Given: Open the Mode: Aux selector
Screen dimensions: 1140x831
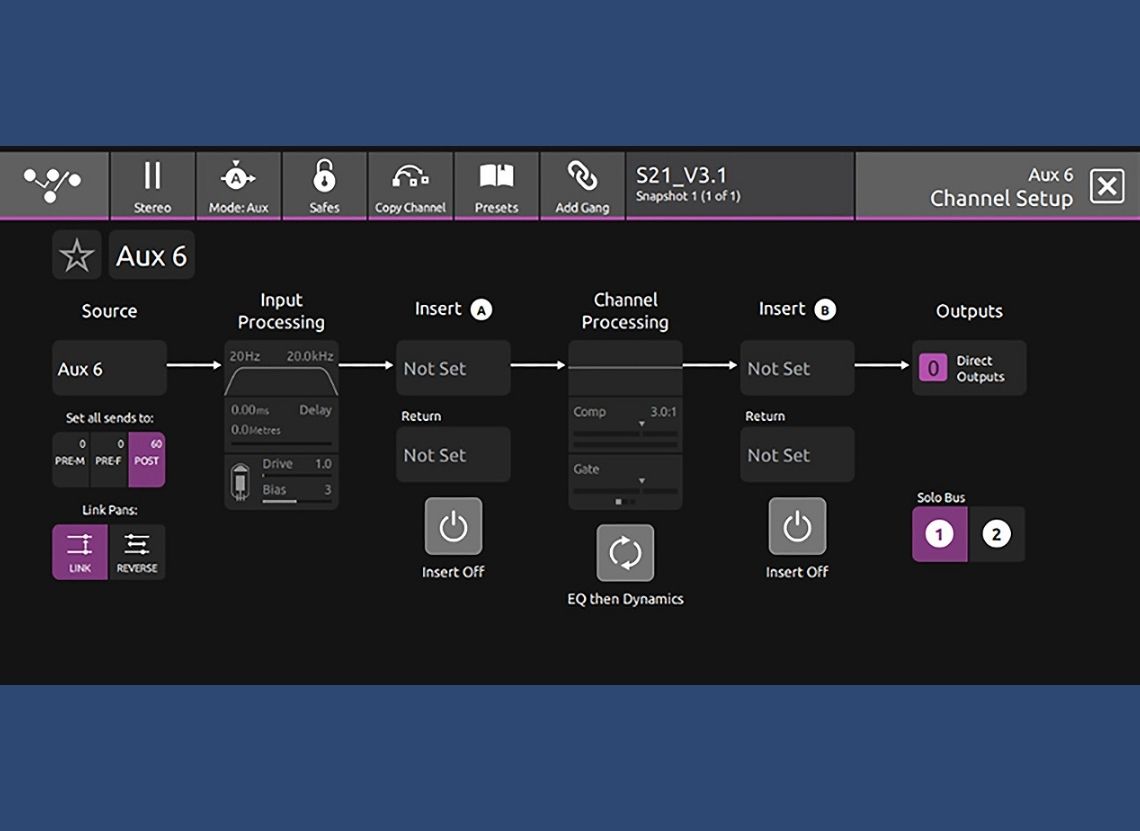Looking at the screenshot, I should tap(238, 185).
